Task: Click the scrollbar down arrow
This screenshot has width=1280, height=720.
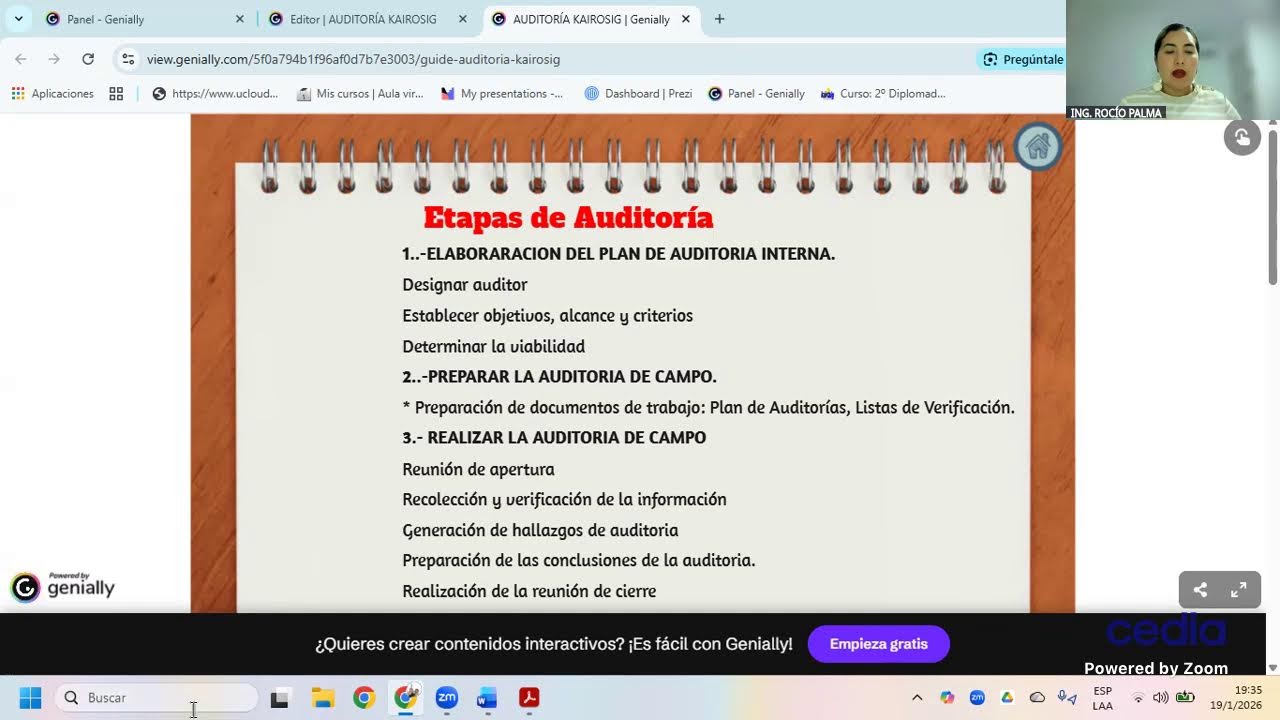Action: tap(1272, 667)
